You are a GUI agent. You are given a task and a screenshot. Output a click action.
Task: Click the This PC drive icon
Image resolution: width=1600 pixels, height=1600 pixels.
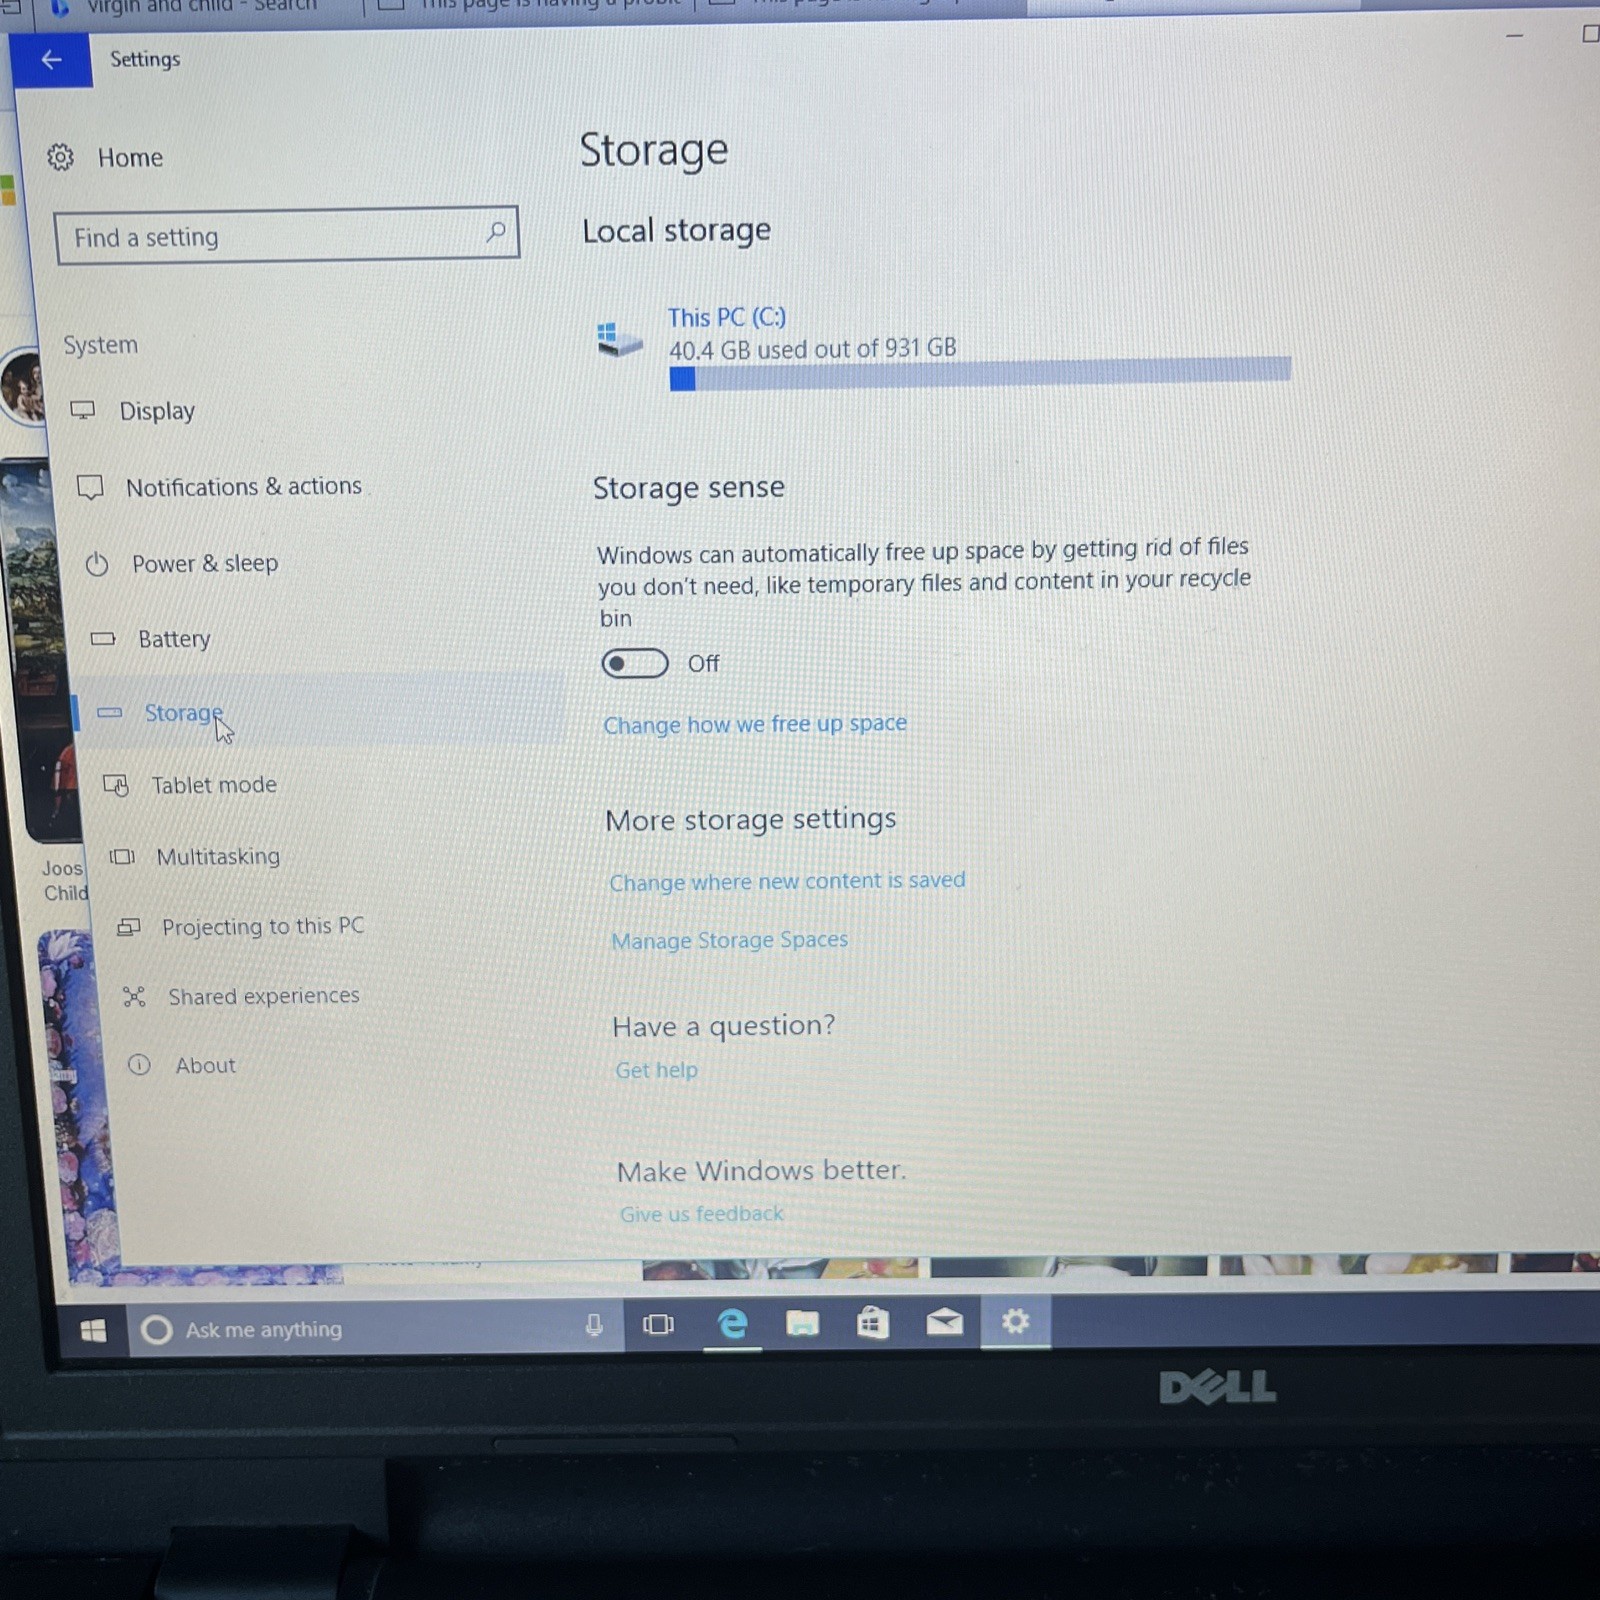(x=619, y=339)
